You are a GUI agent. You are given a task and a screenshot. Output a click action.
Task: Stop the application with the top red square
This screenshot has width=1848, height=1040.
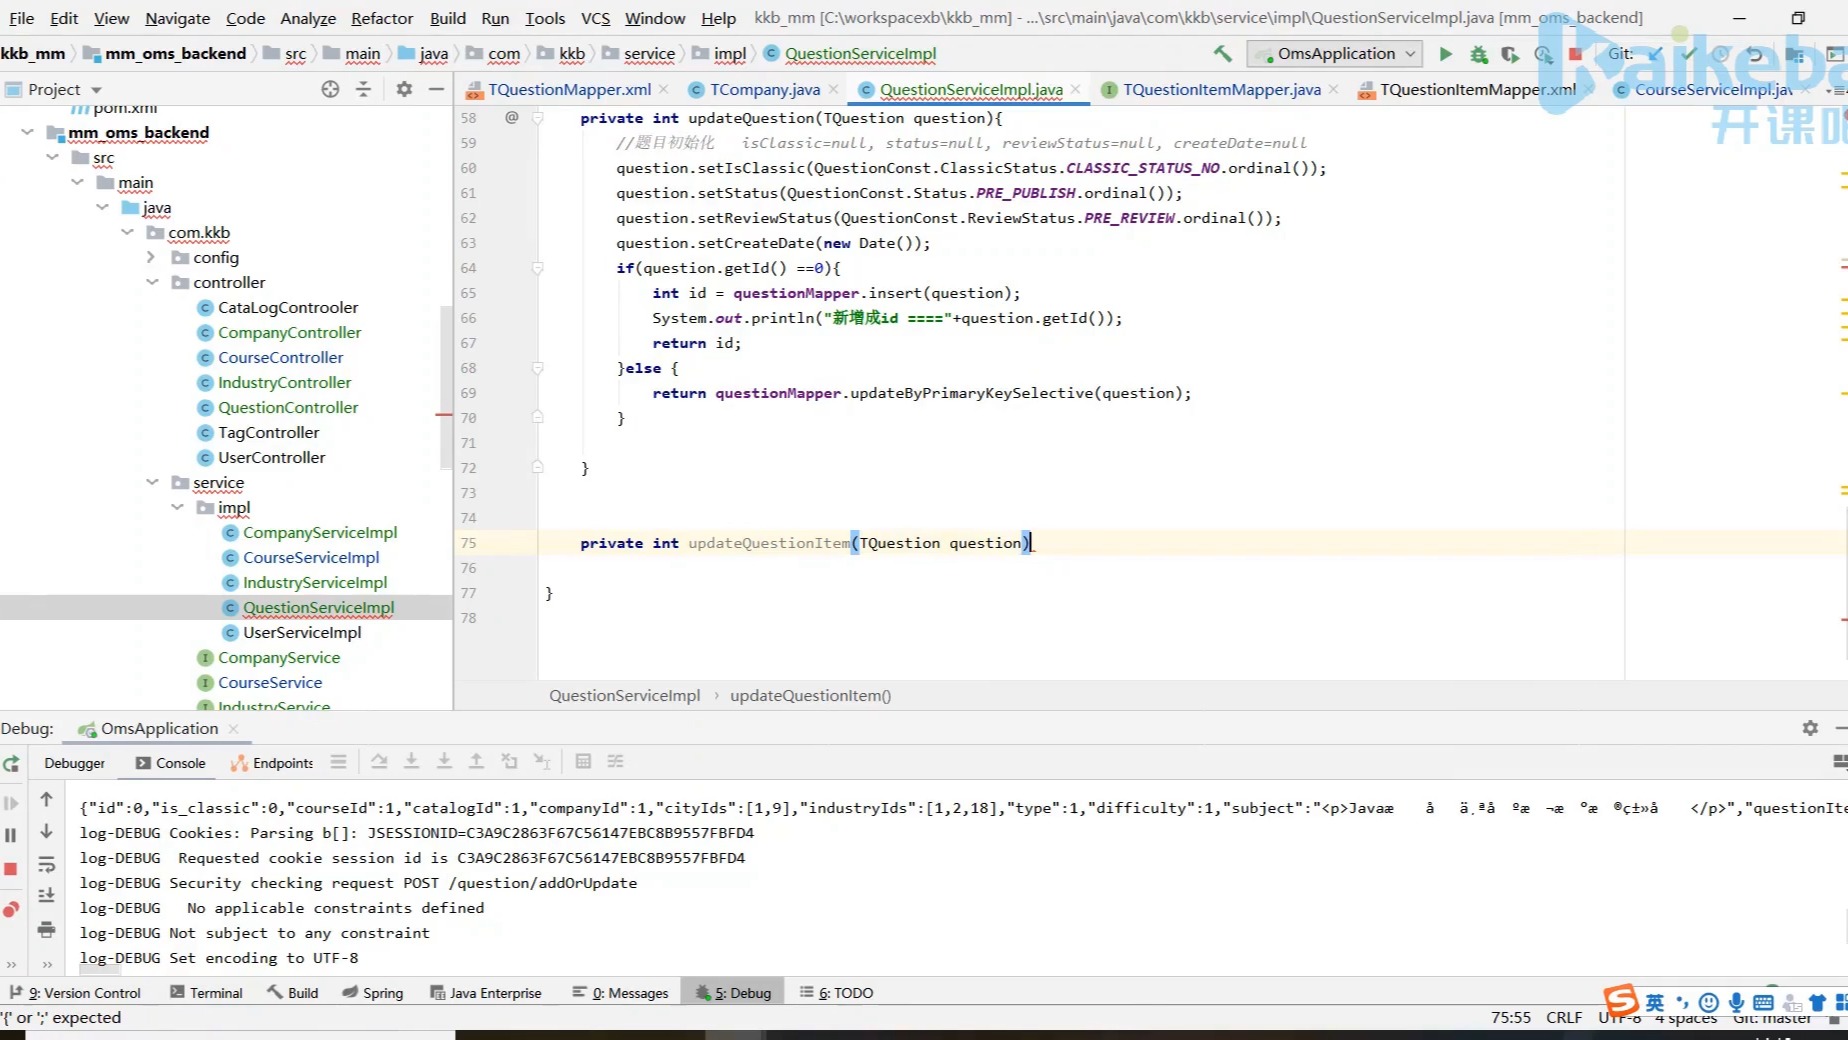1576,54
